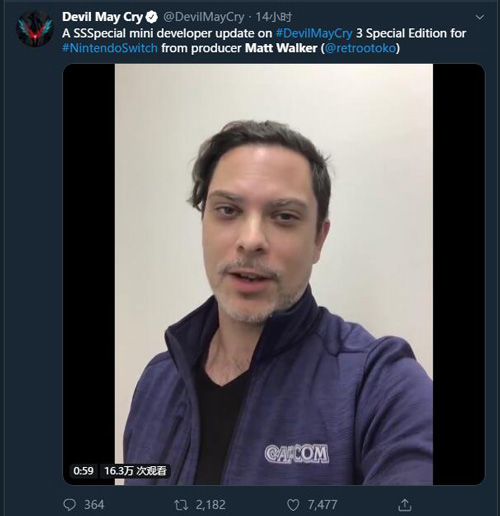Open the share upload icon

click(405, 505)
